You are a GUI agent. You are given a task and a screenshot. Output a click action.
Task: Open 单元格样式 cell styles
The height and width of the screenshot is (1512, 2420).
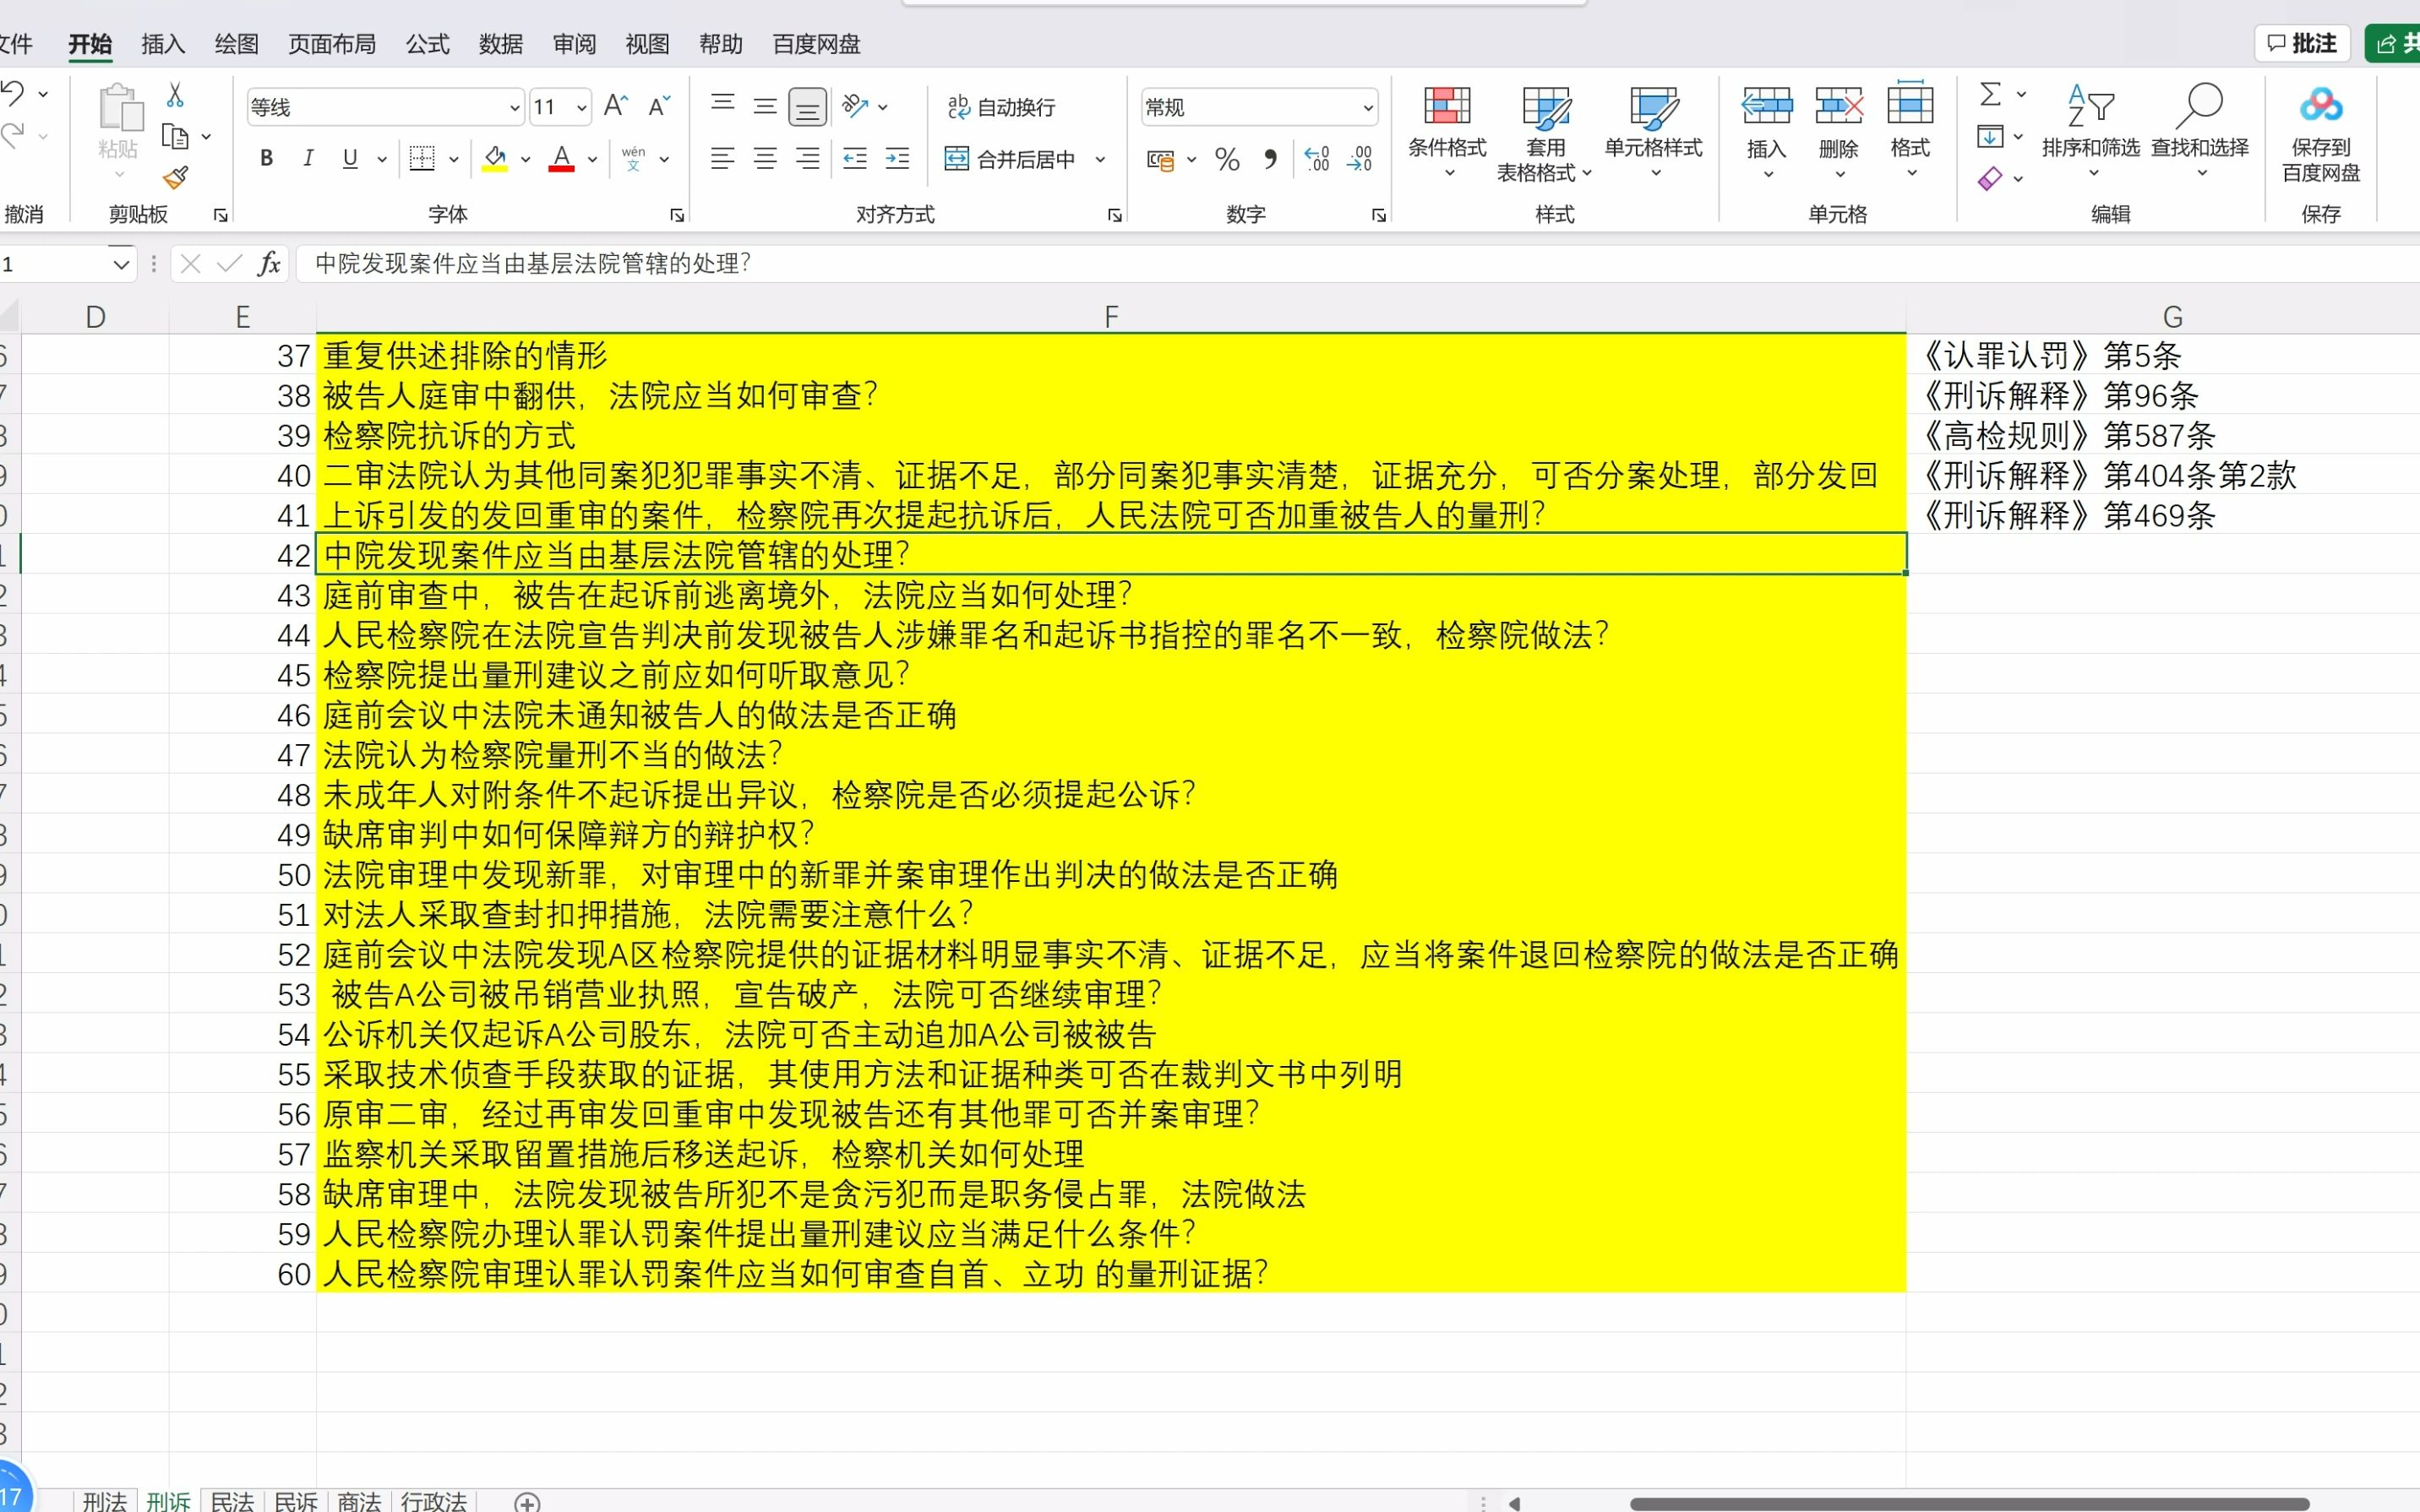[x=1653, y=132]
